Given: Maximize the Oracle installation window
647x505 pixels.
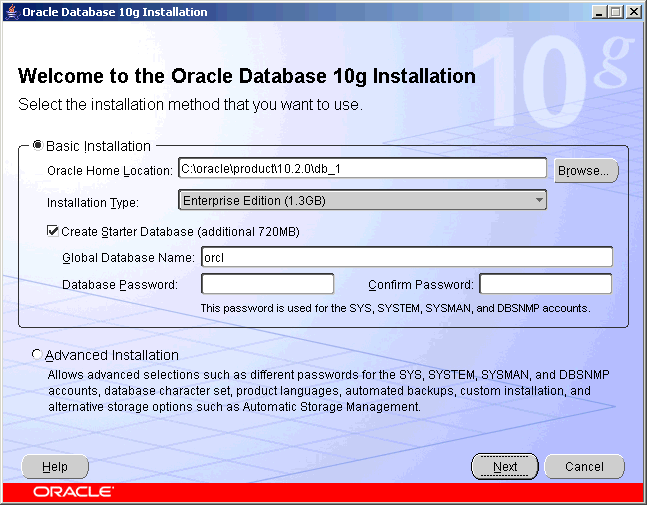Looking at the screenshot, I should 614,12.
